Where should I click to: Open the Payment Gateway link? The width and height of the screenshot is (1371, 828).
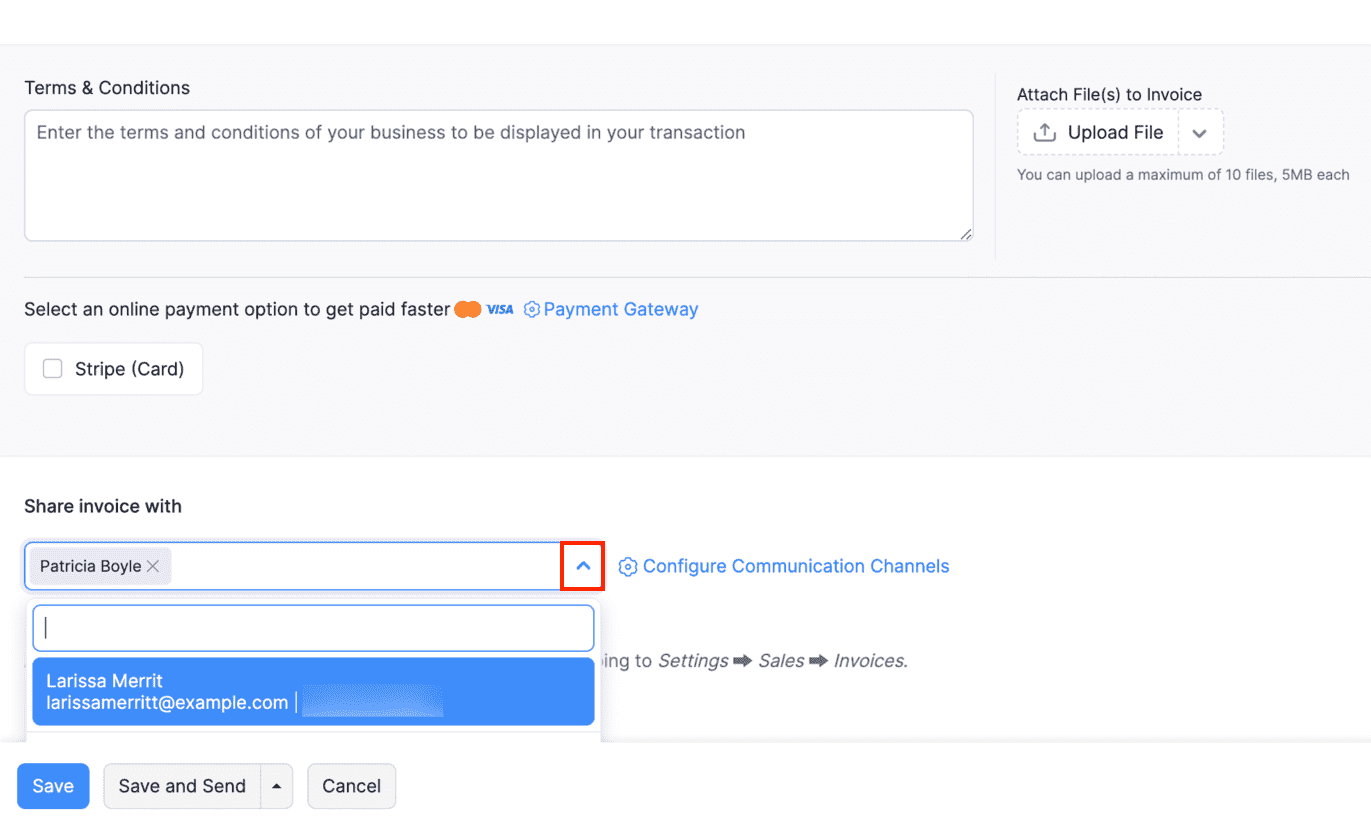pos(621,309)
